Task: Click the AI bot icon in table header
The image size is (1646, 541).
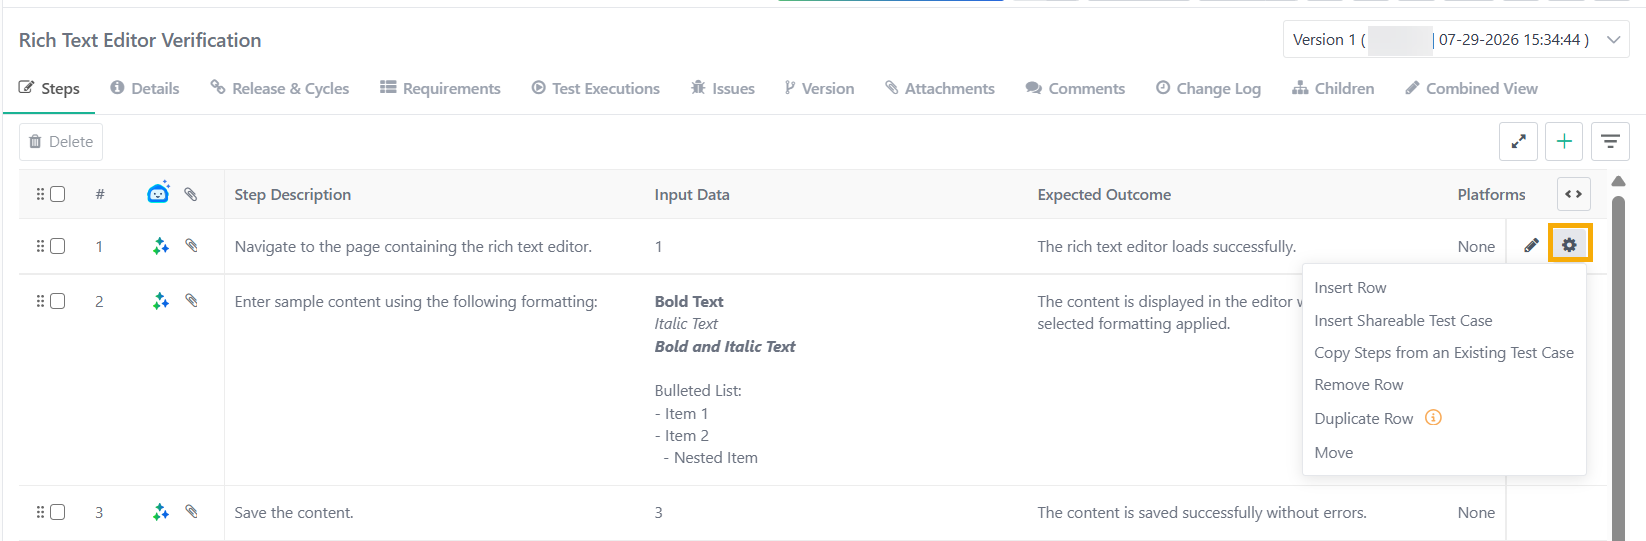Action: [x=158, y=193]
